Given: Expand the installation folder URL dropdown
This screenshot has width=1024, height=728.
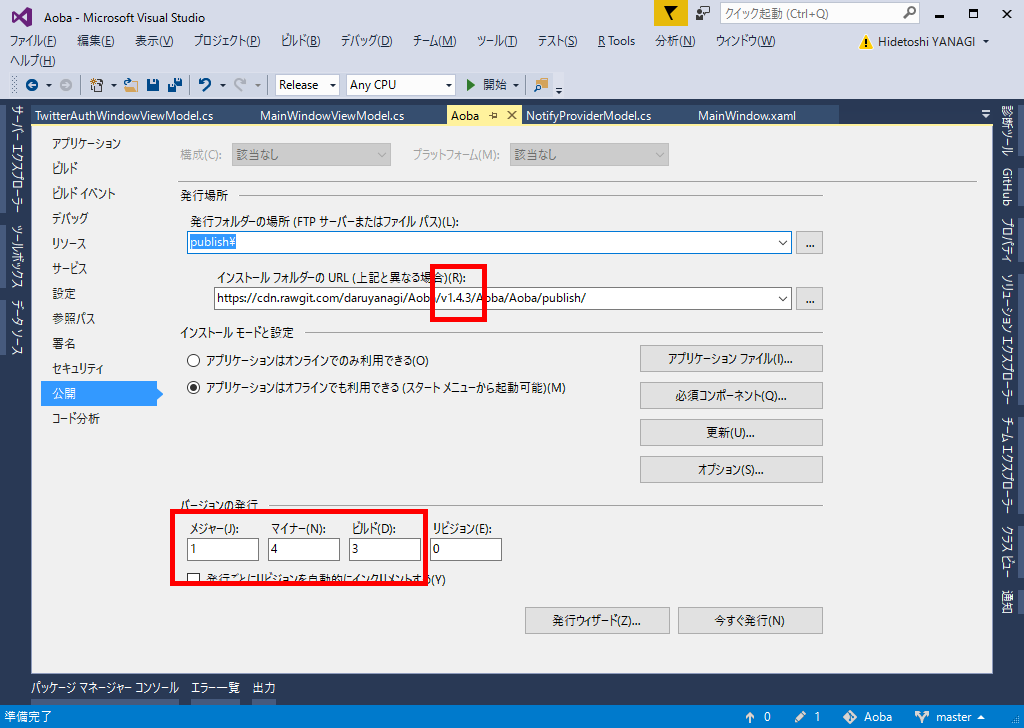Looking at the screenshot, I should [x=782, y=298].
